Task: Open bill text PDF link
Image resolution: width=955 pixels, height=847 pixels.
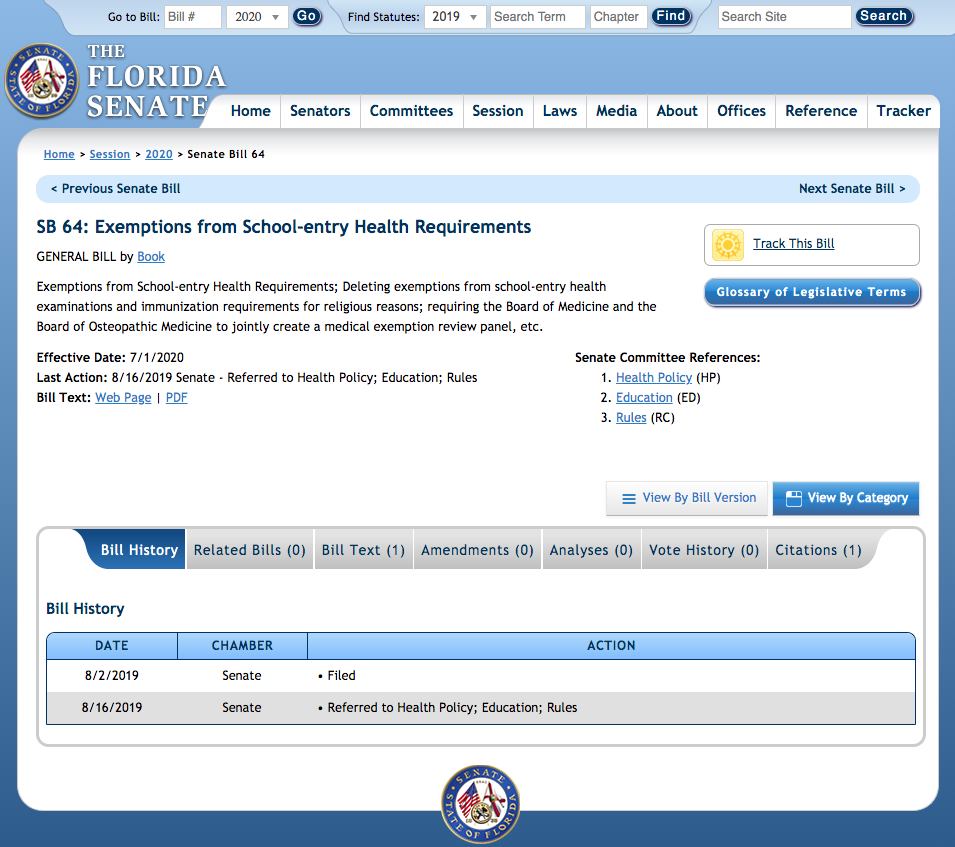Action: click(177, 398)
